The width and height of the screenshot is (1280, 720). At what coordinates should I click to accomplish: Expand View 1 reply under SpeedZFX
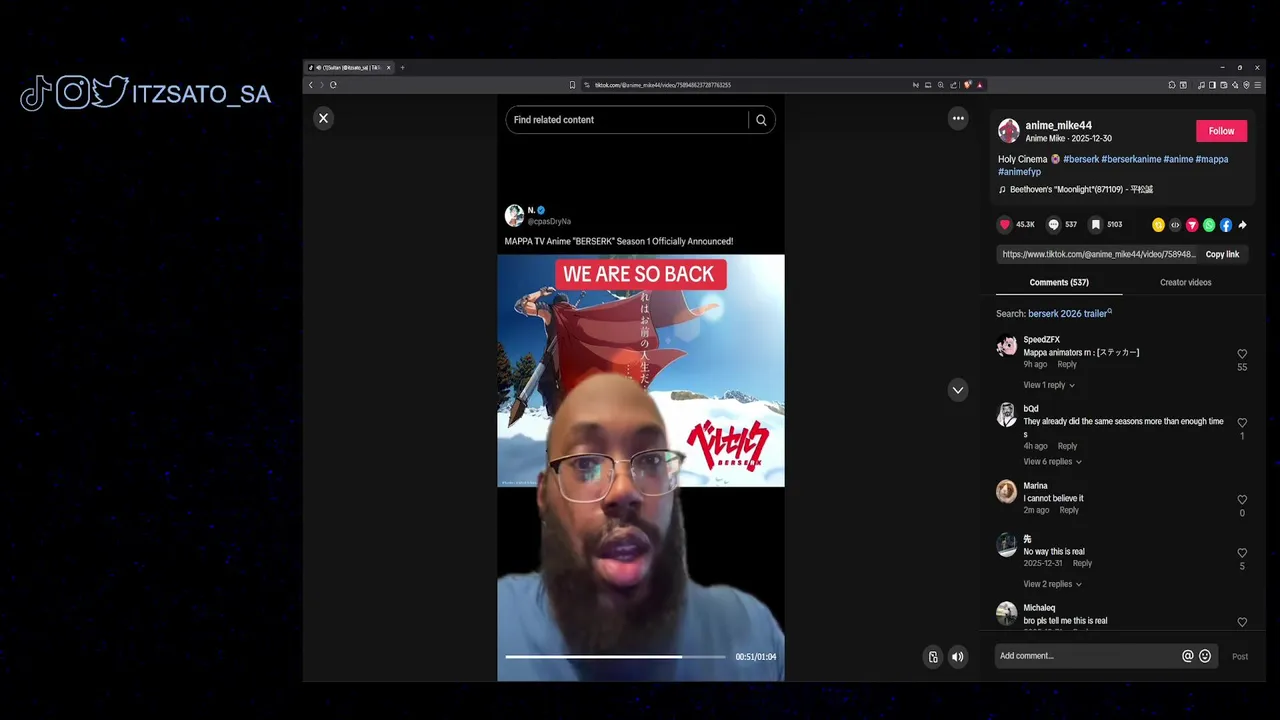pyautogui.click(x=1048, y=385)
